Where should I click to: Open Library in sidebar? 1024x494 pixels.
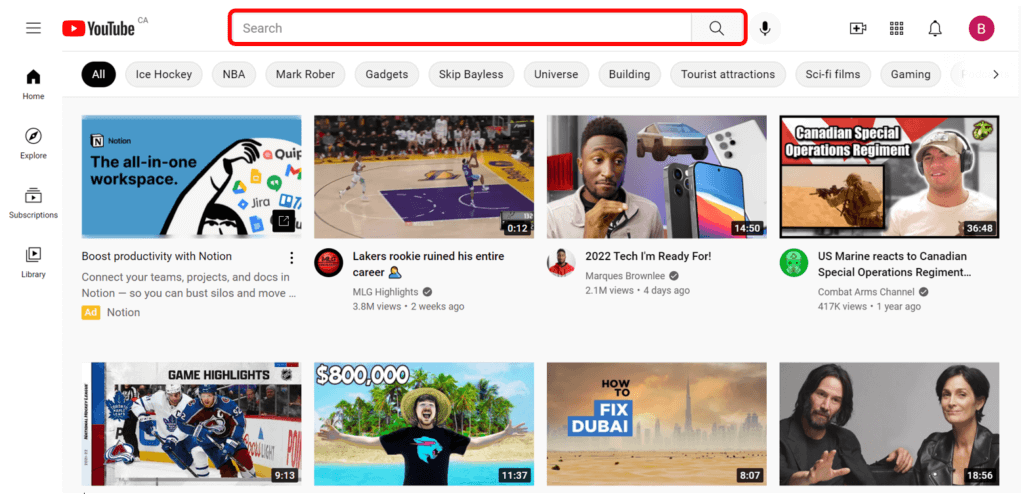[x=33, y=263]
